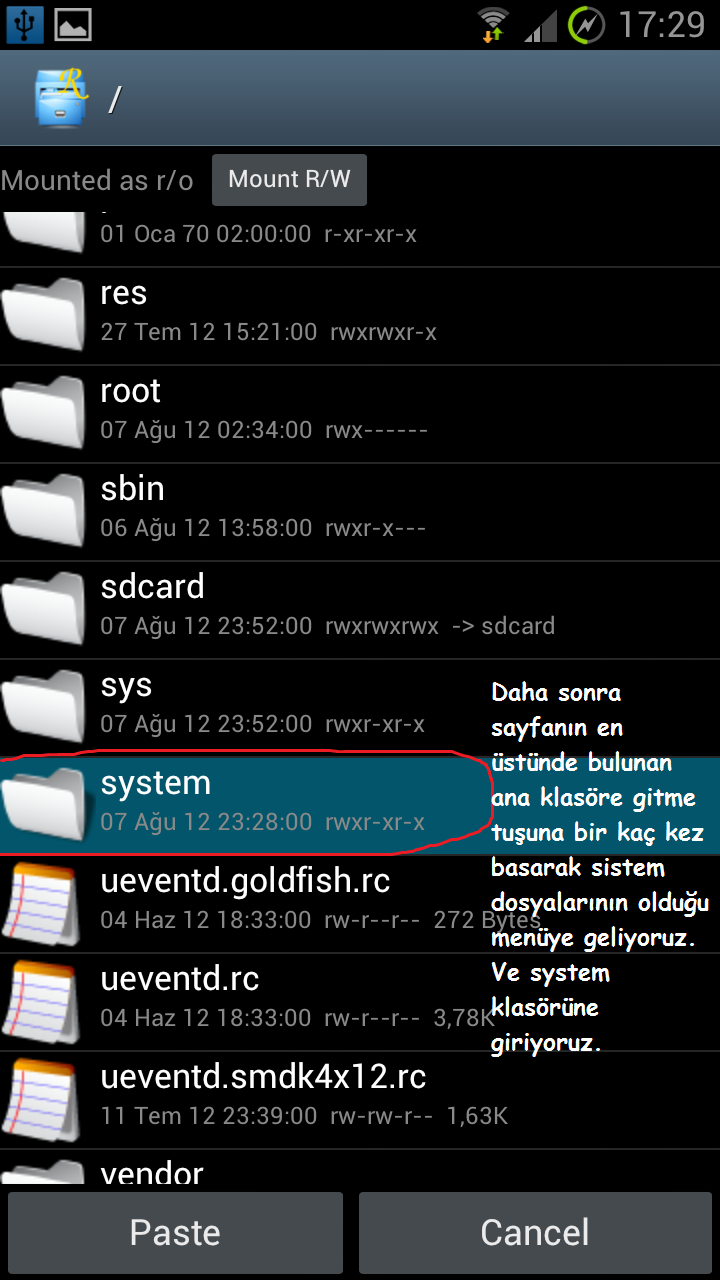Viewport: 720px width, 1280px height.
Task: Toggle Mount R/W for the filesystem
Action: (x=289, y=180)
